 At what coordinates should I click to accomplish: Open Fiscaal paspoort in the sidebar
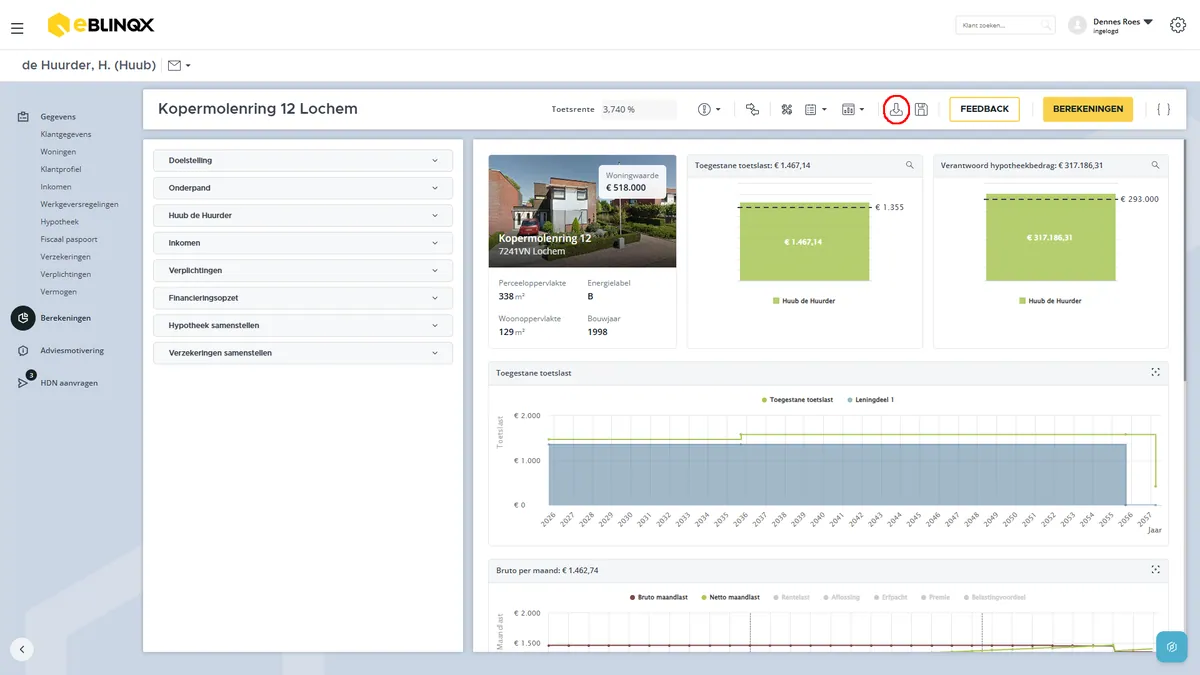click(x=69, y=240)
